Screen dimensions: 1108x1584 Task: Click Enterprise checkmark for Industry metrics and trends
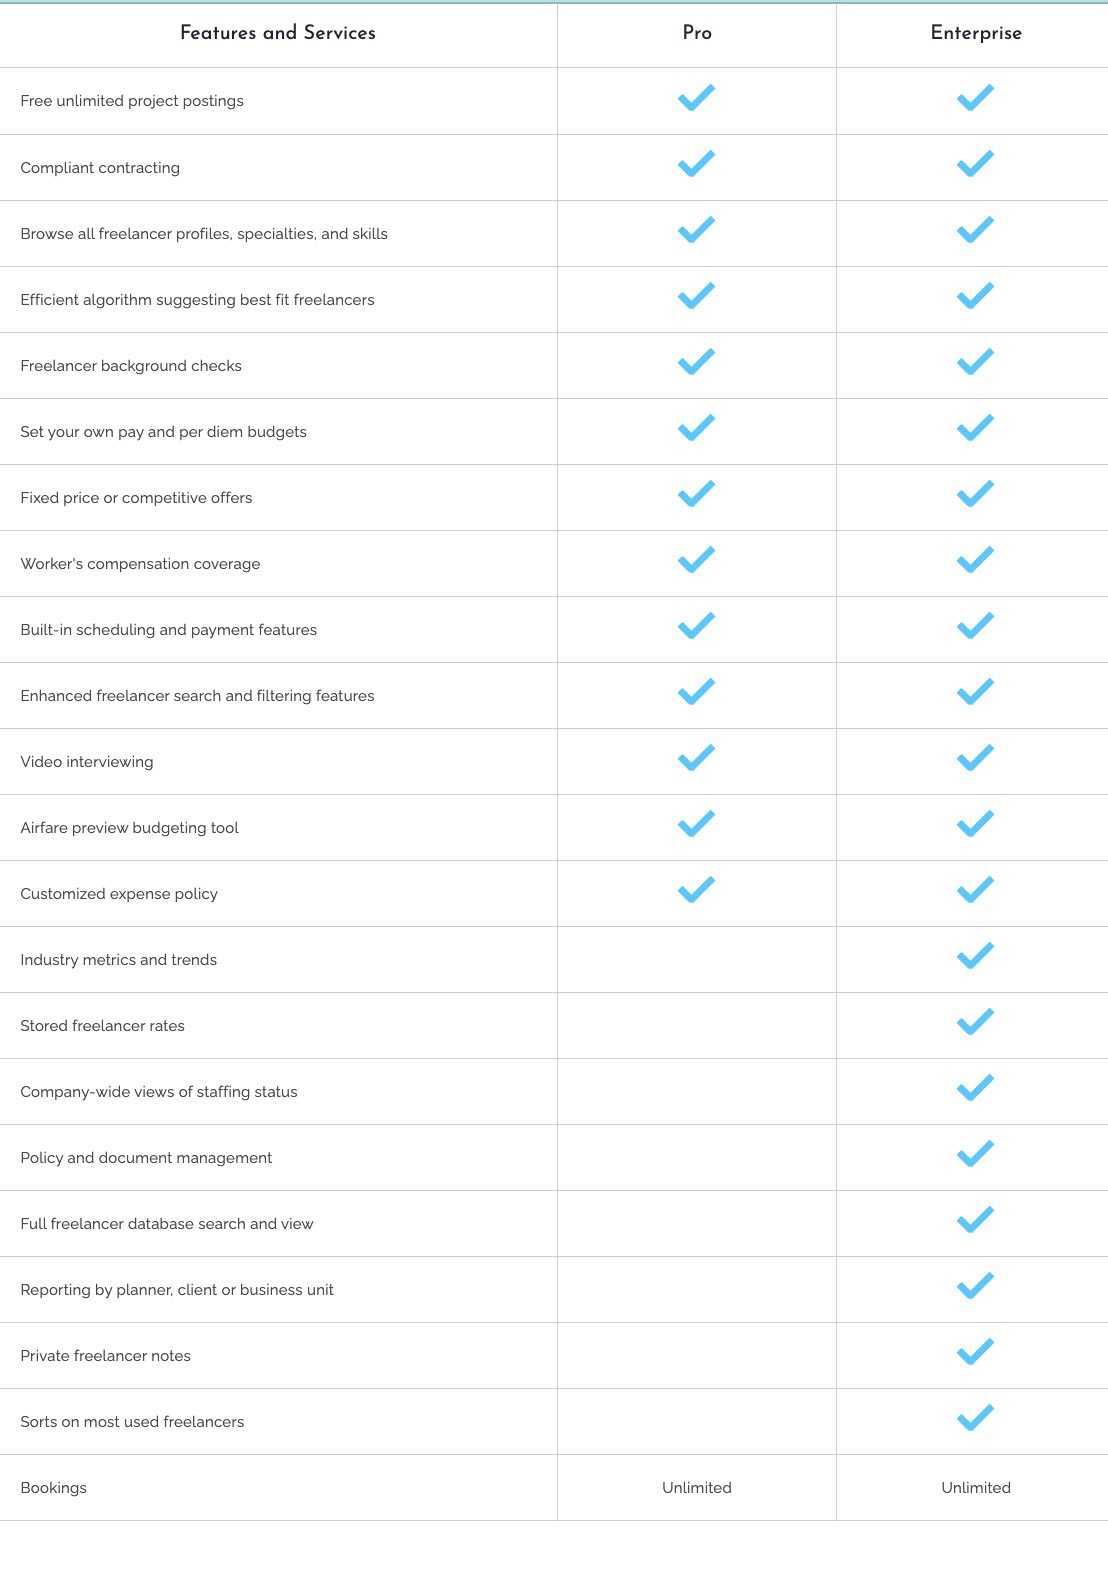[x=975, y=957]
